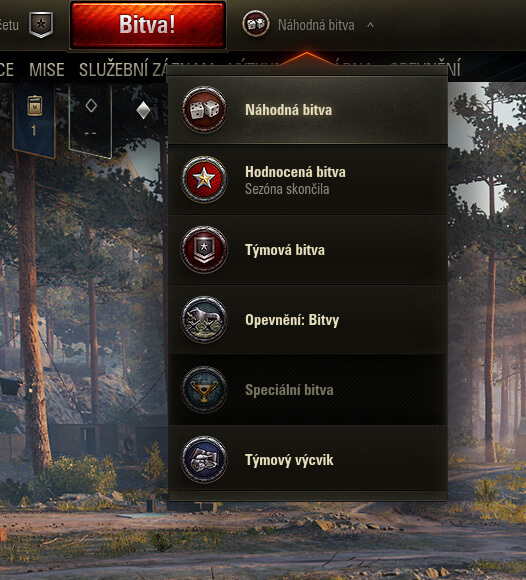Choose the Týmový výcvik menu label
This screenshot has width=526, height=580.
pyautogui.click(x=289, y=460)
